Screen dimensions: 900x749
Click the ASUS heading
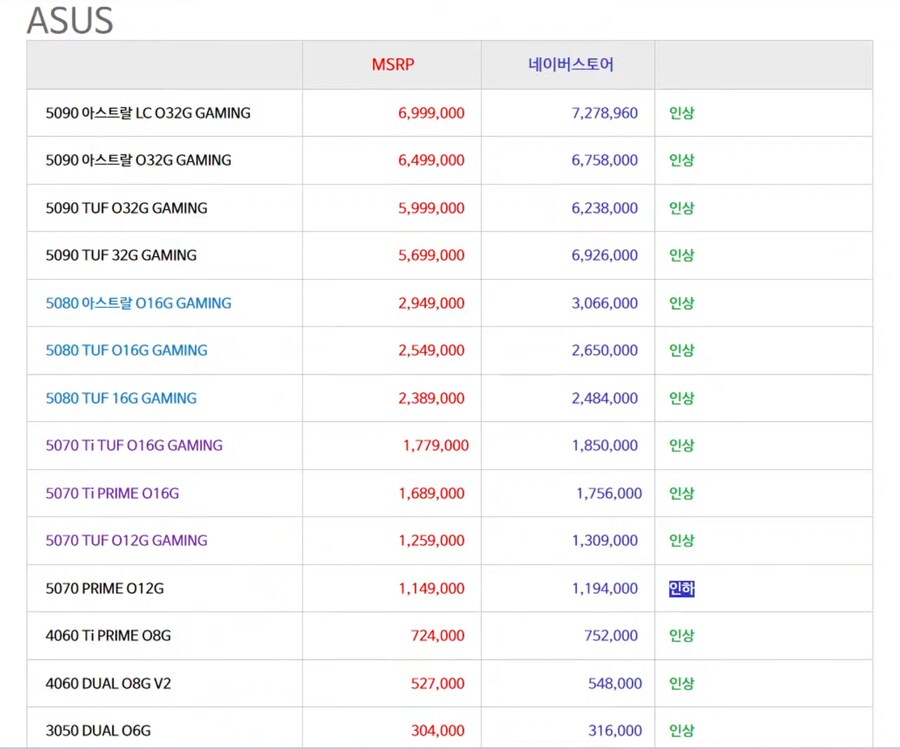coord(70,20)
